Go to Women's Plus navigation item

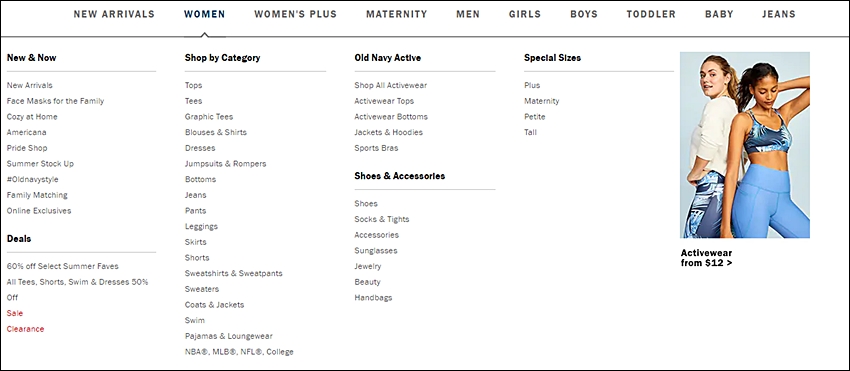[x=295, y=15]
